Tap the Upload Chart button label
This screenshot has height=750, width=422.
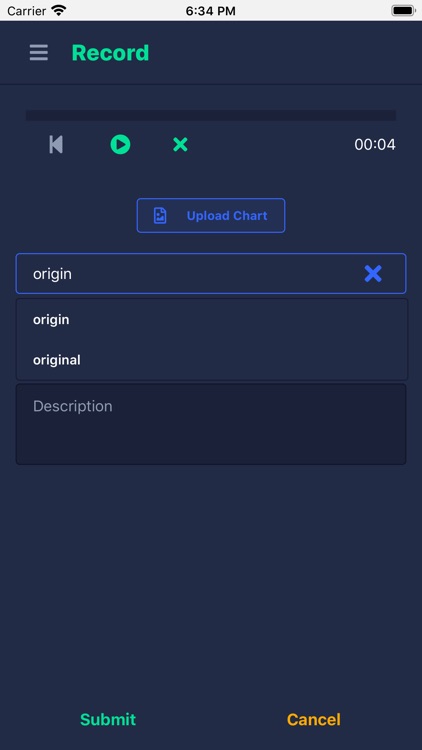click(227, 216)
